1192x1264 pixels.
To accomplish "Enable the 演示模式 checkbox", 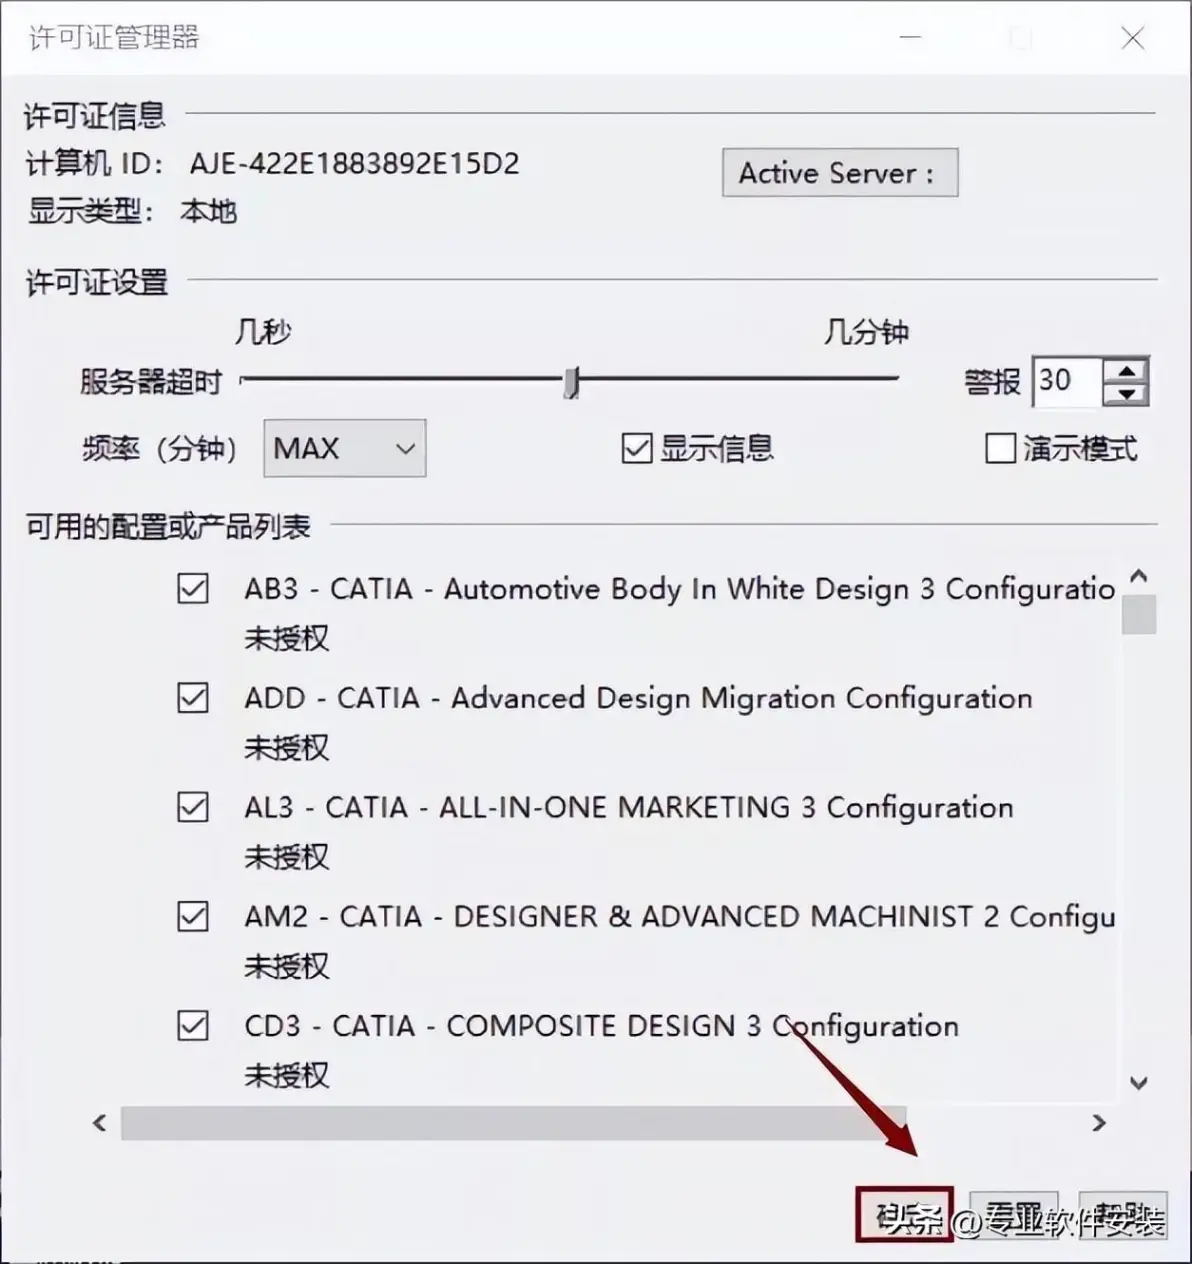I will [x=1000, y=448].
